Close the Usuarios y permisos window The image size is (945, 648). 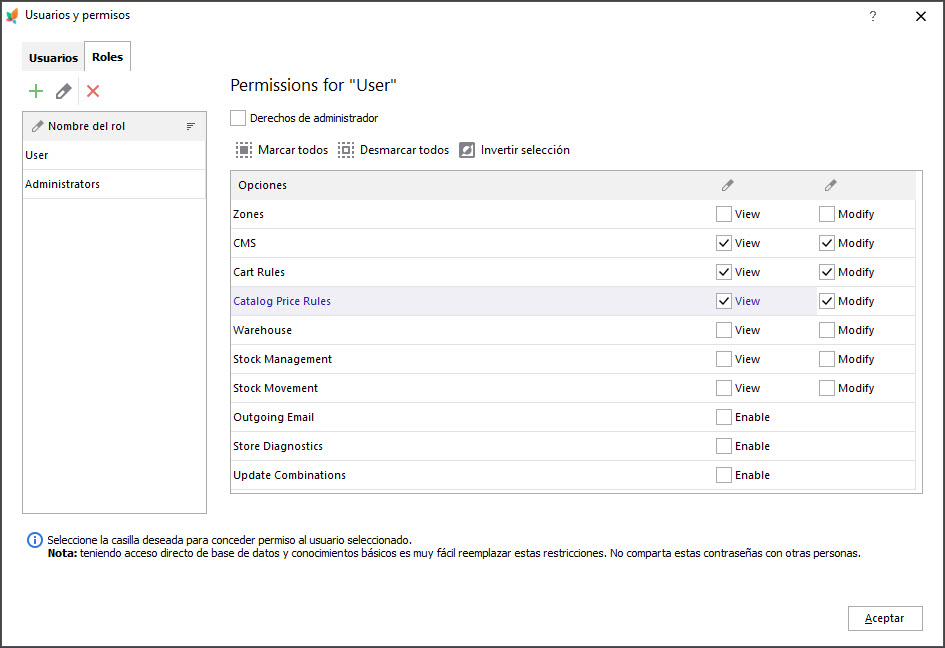pos(921,16)
